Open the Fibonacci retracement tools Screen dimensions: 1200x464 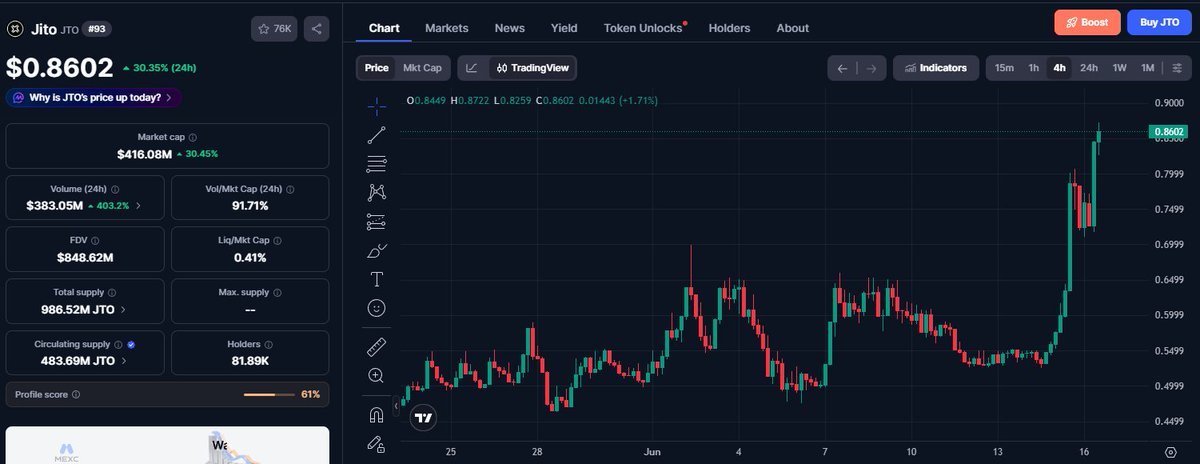click(x=376, y=163)
